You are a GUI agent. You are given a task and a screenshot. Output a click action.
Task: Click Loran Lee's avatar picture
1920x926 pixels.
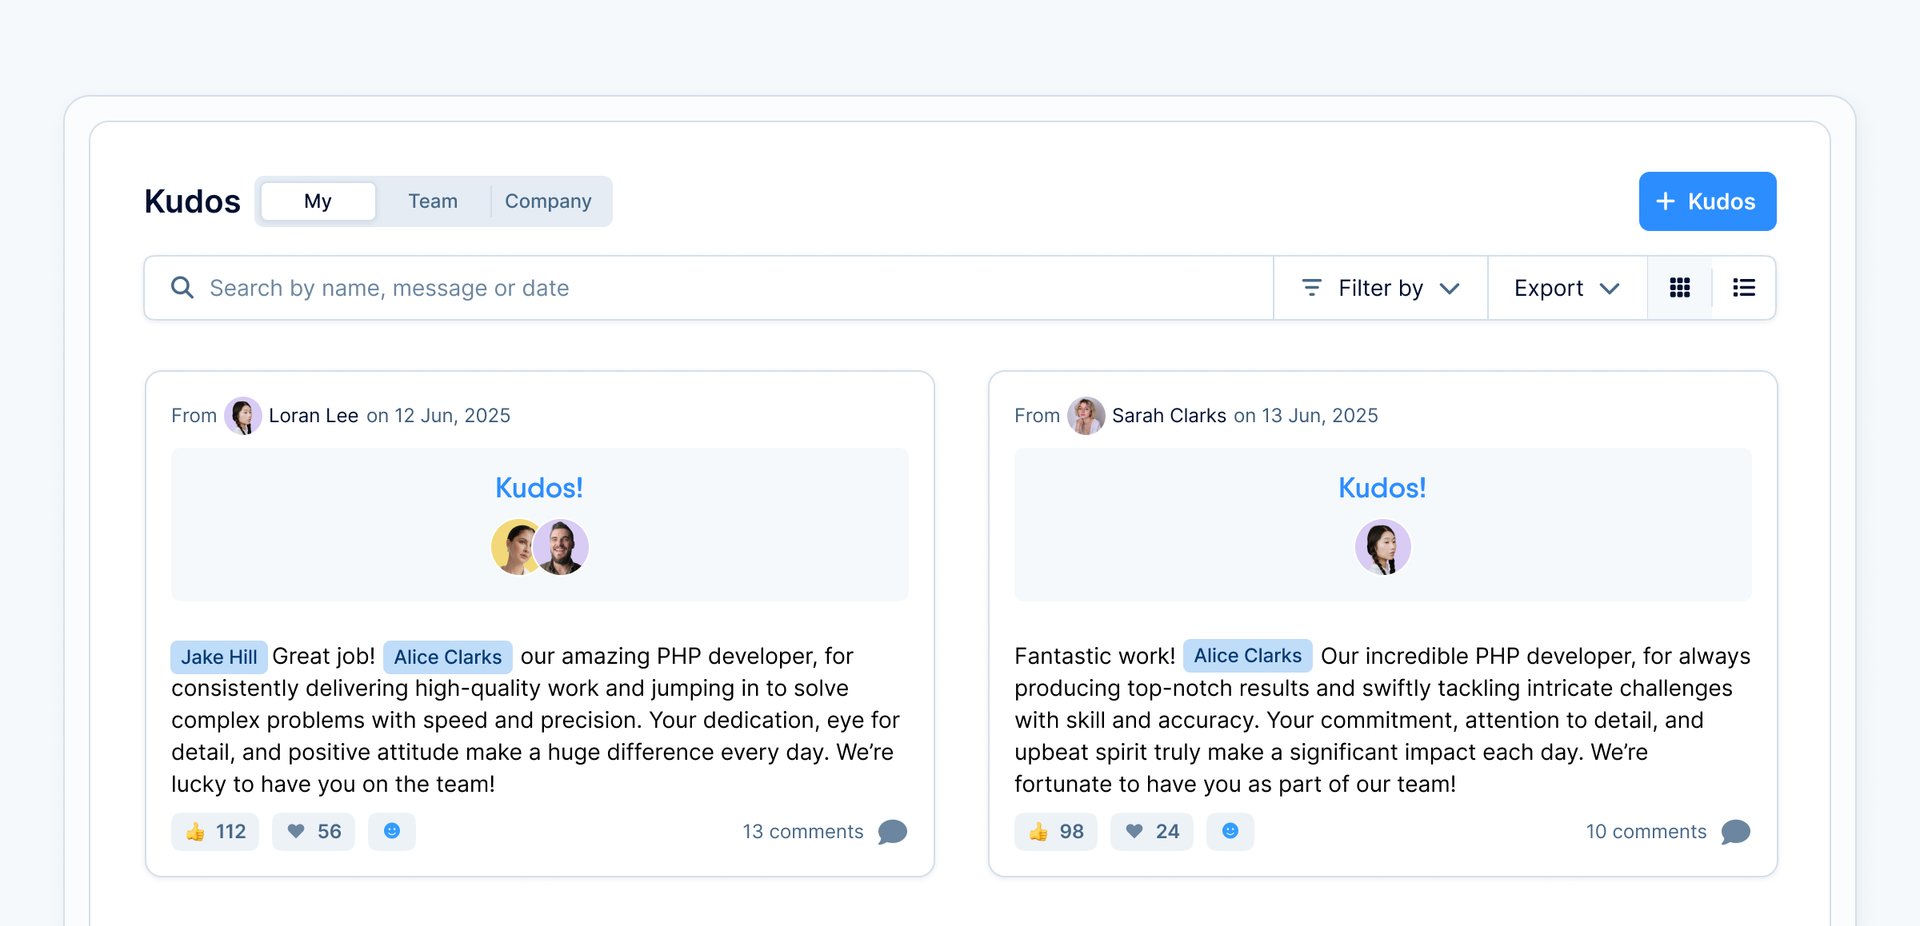click(243, 416)
